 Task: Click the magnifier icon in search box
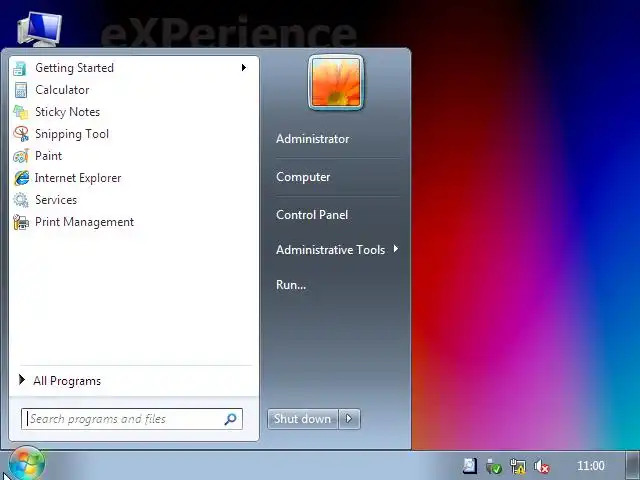230,419
